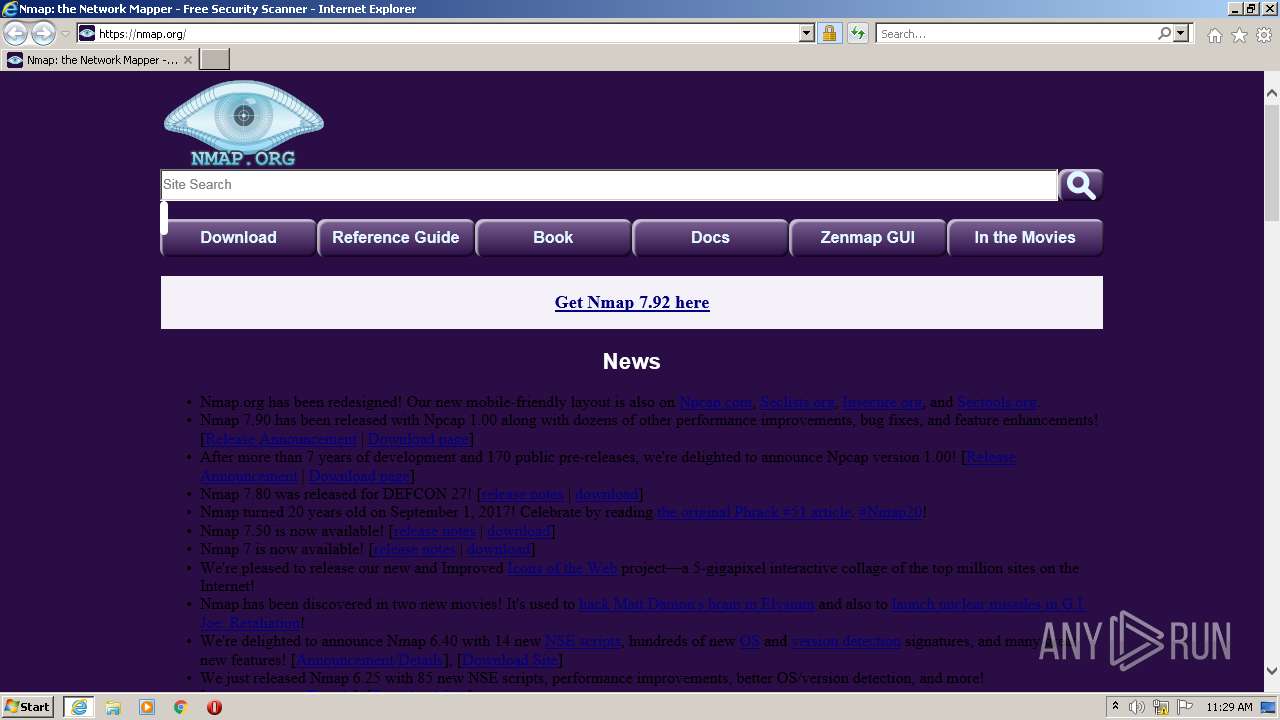The height and width of the screenshot is (720, 1280).
Task: Open the Zenmap GUI page
Action: [x=867, y=238]
